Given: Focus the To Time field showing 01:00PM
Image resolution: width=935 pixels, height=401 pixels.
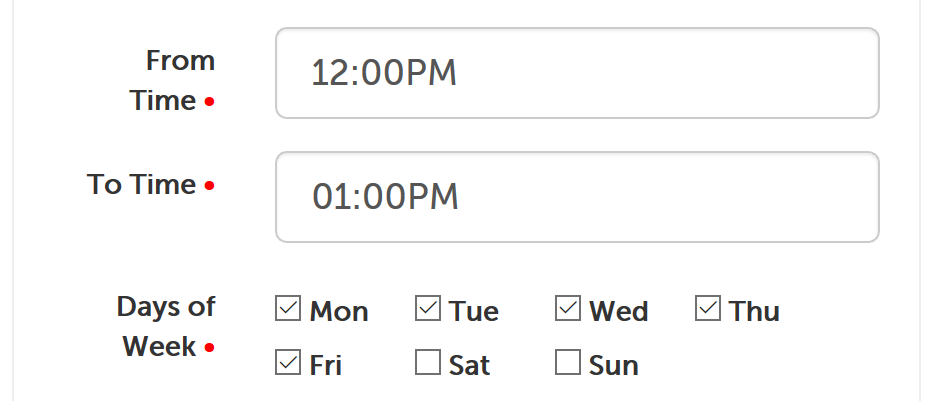Looking at the screenshot, I should click(x=577, y=197).
